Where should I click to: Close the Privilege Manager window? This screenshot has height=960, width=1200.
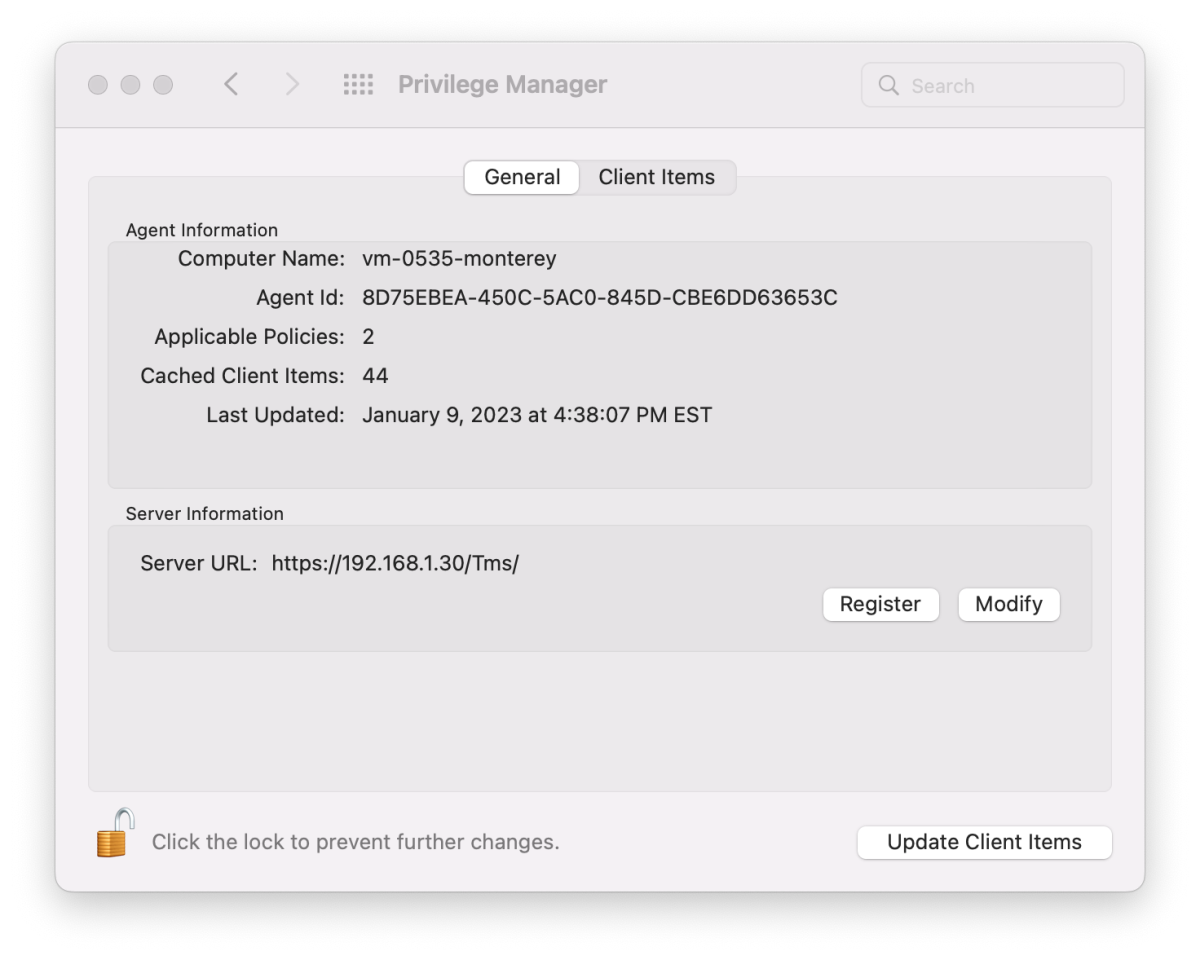coord(98,85)
